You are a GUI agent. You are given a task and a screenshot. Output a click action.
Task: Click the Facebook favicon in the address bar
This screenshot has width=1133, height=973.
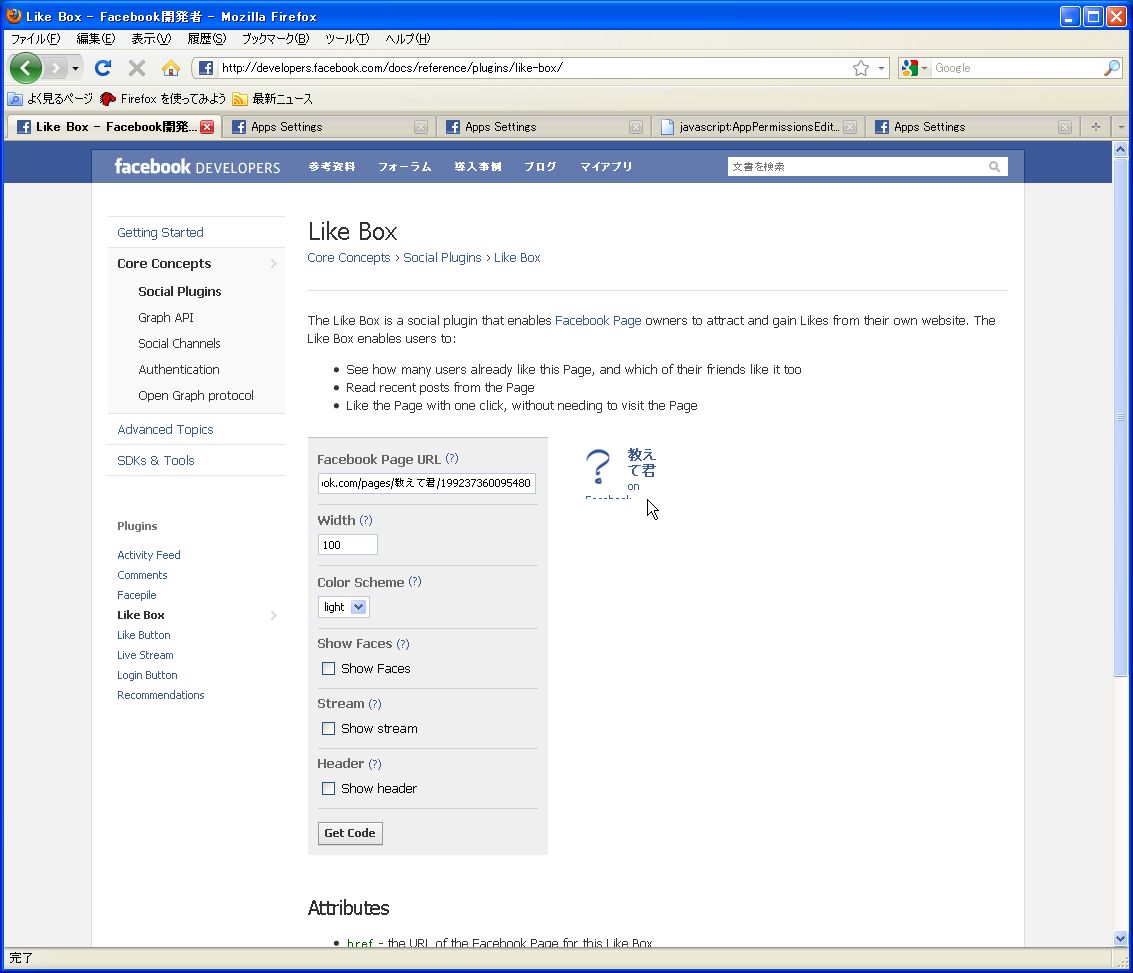coord(206,68)
